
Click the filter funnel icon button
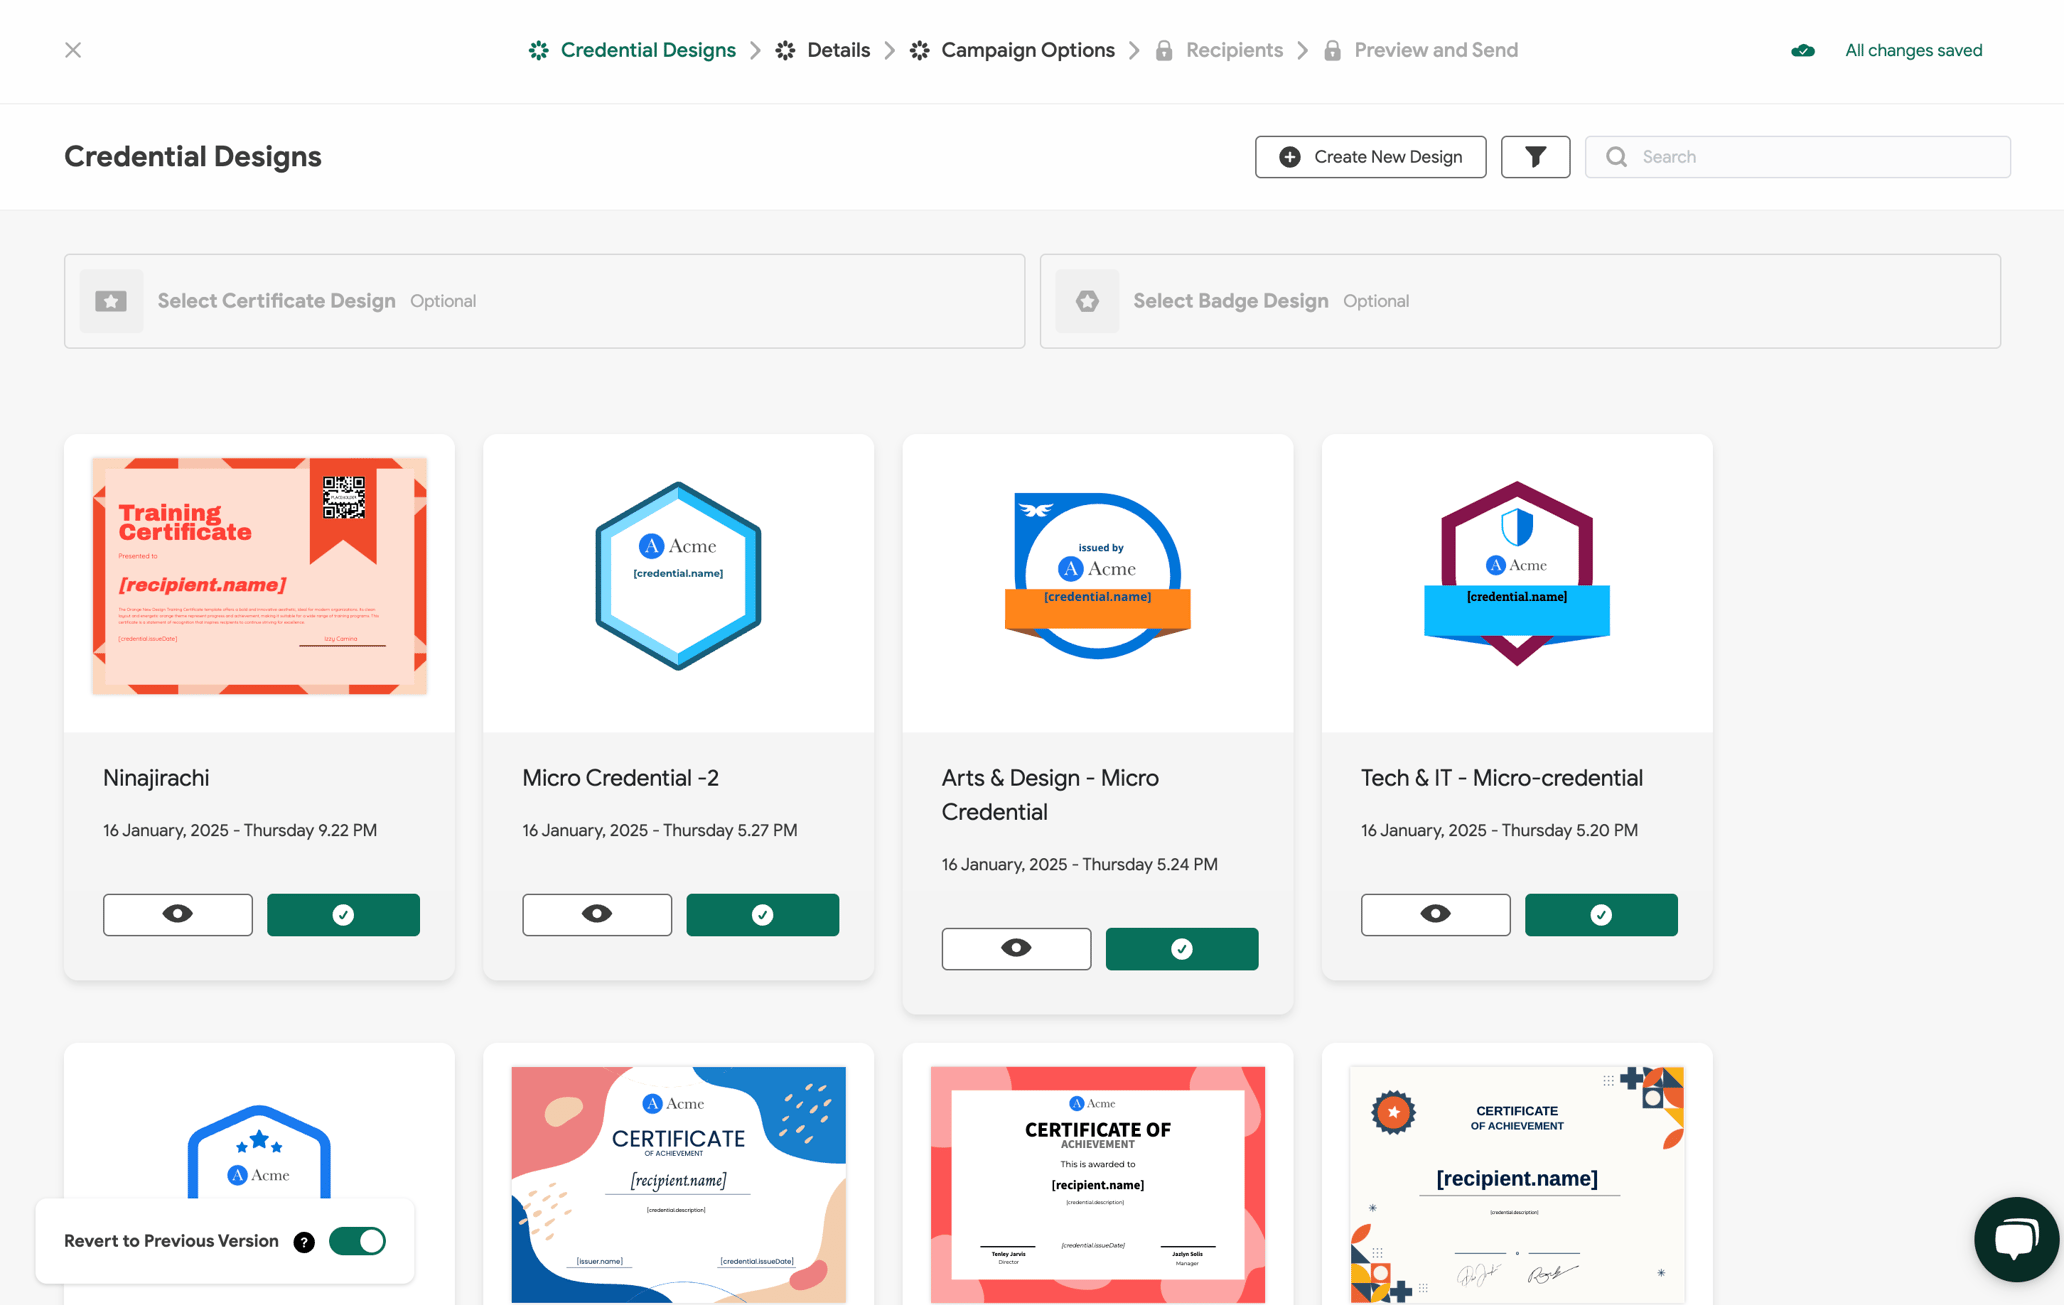(1535, 157)
